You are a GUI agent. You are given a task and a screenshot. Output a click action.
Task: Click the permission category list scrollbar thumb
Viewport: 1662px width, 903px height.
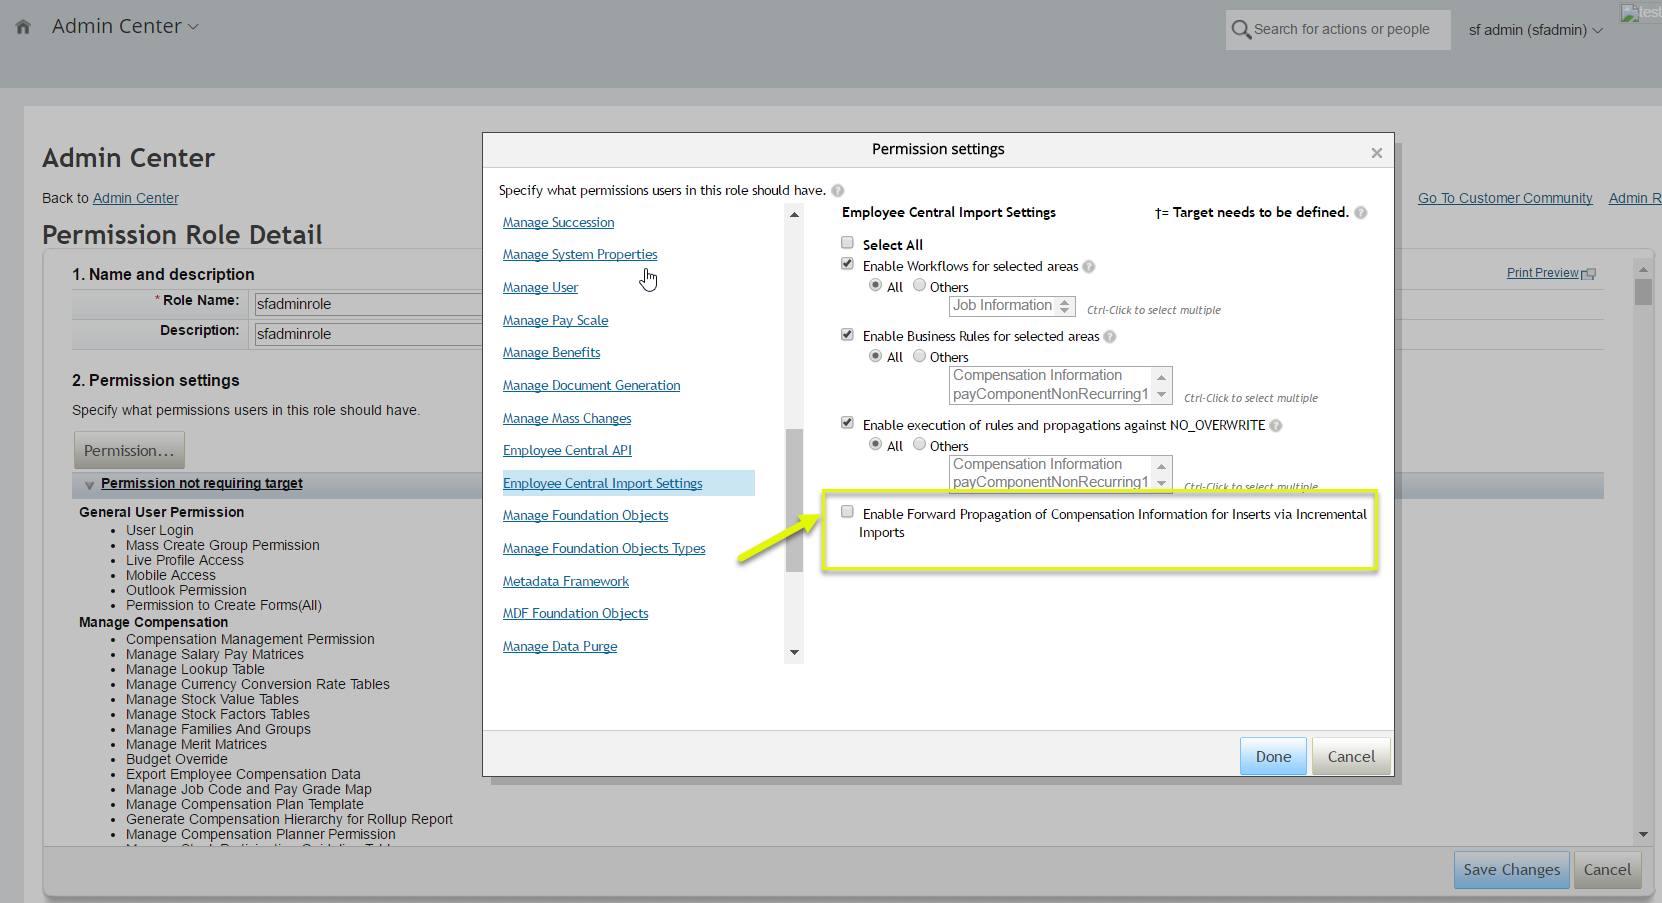(794, 500)
